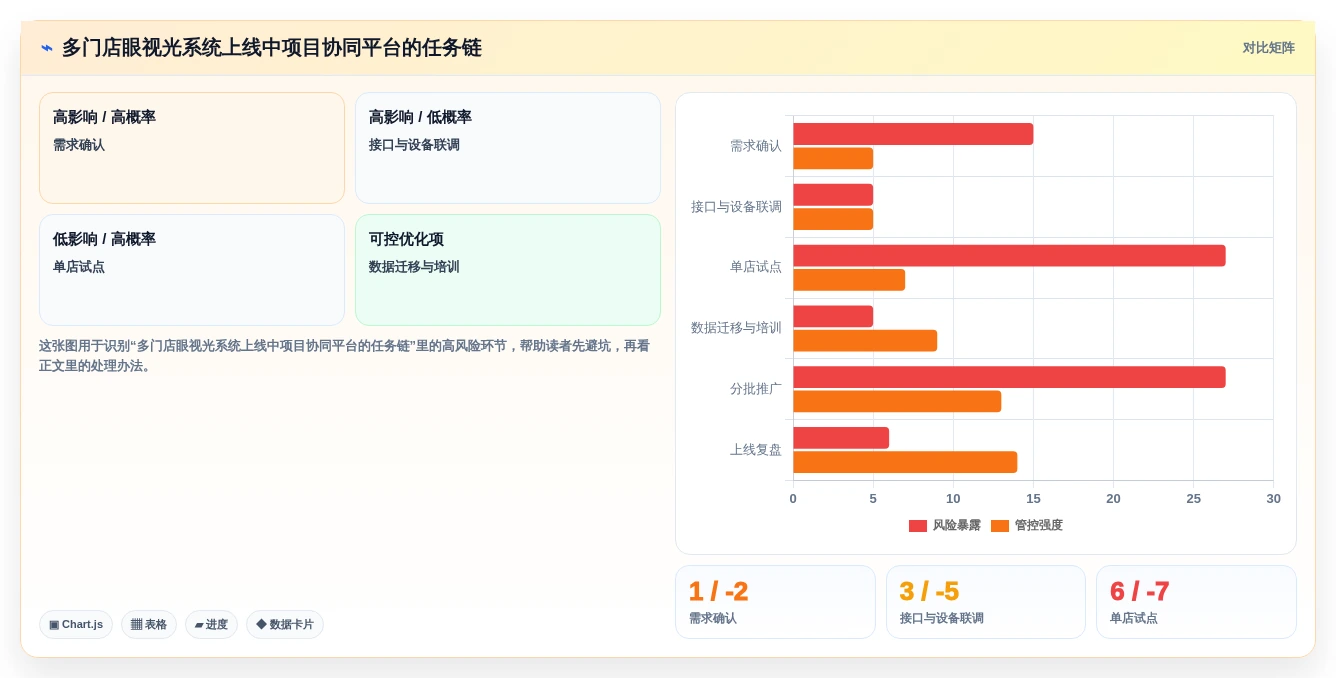Click the x-axis tick value 30
The width and height of the screenshot is (1336, 678).
[1273, 499]
